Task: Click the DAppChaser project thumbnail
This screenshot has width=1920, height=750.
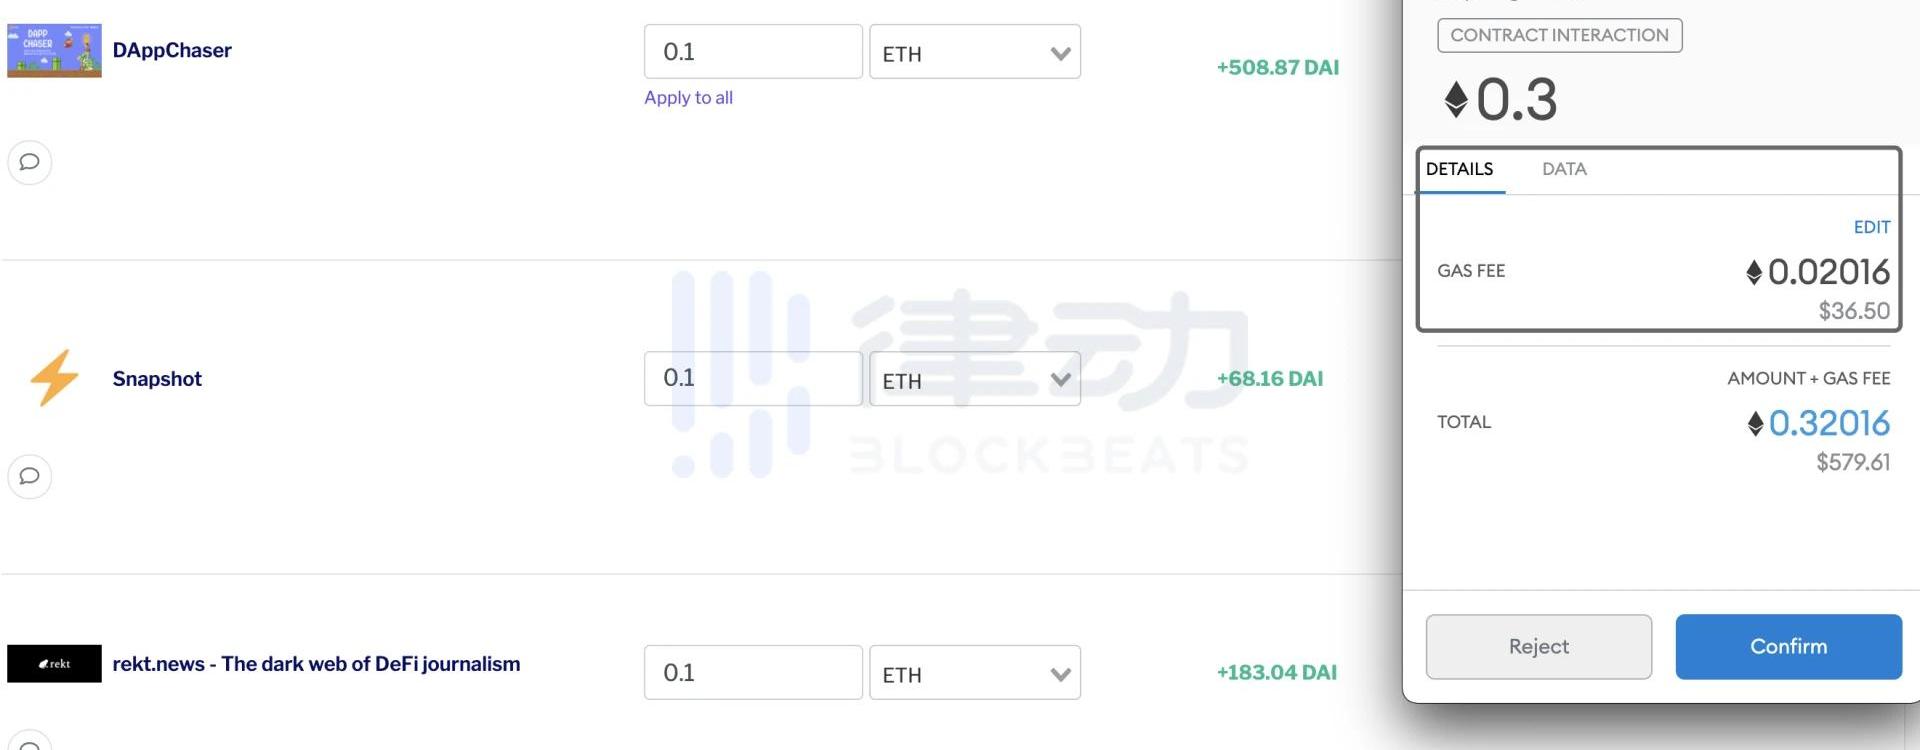Action: pyautogui.click(x=54, y=50)
